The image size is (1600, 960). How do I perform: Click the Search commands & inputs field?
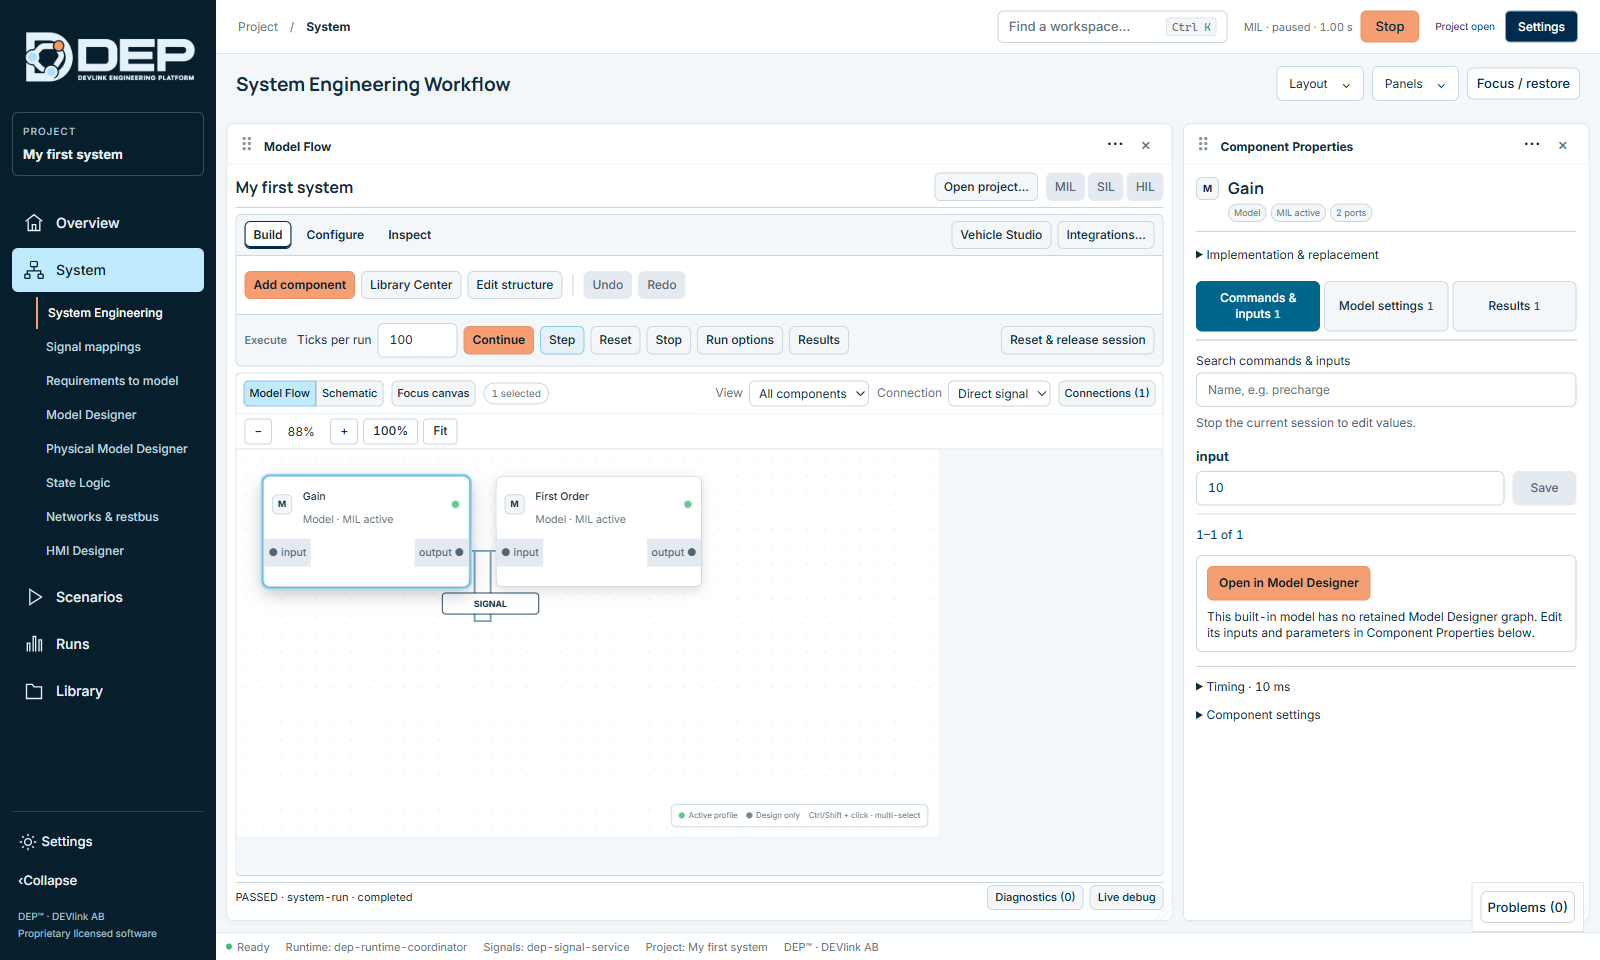tap(1386, 390)
